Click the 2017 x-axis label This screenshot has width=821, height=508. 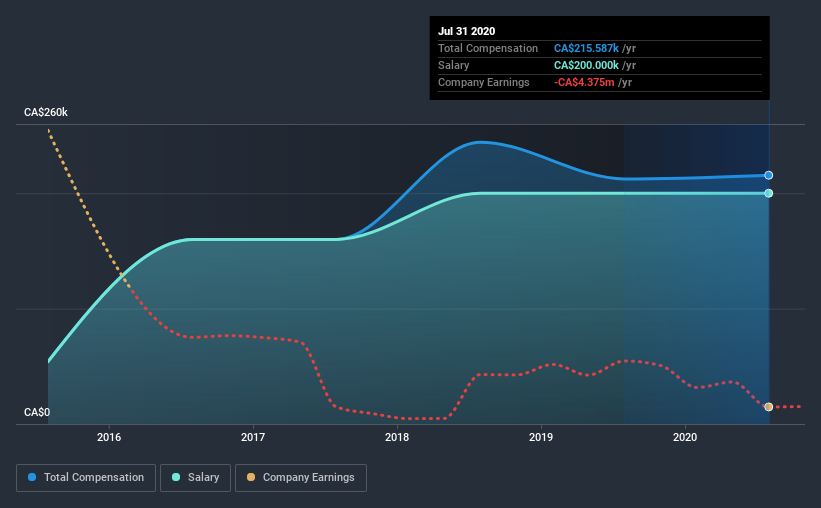pyautogui.click(x=253, y=437)
